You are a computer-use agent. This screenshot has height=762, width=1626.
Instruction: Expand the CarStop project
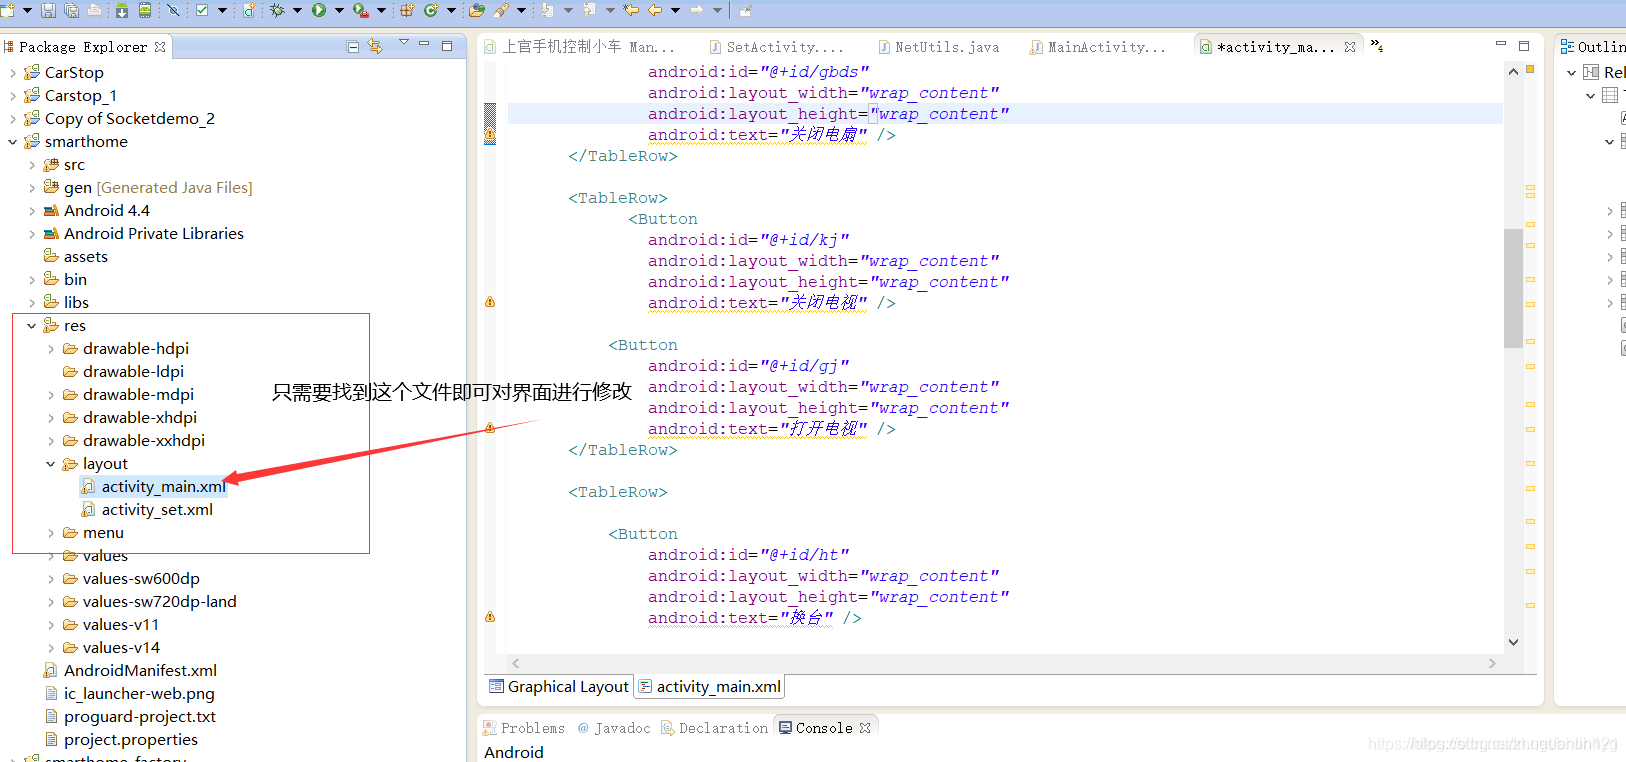pos(12,73)
